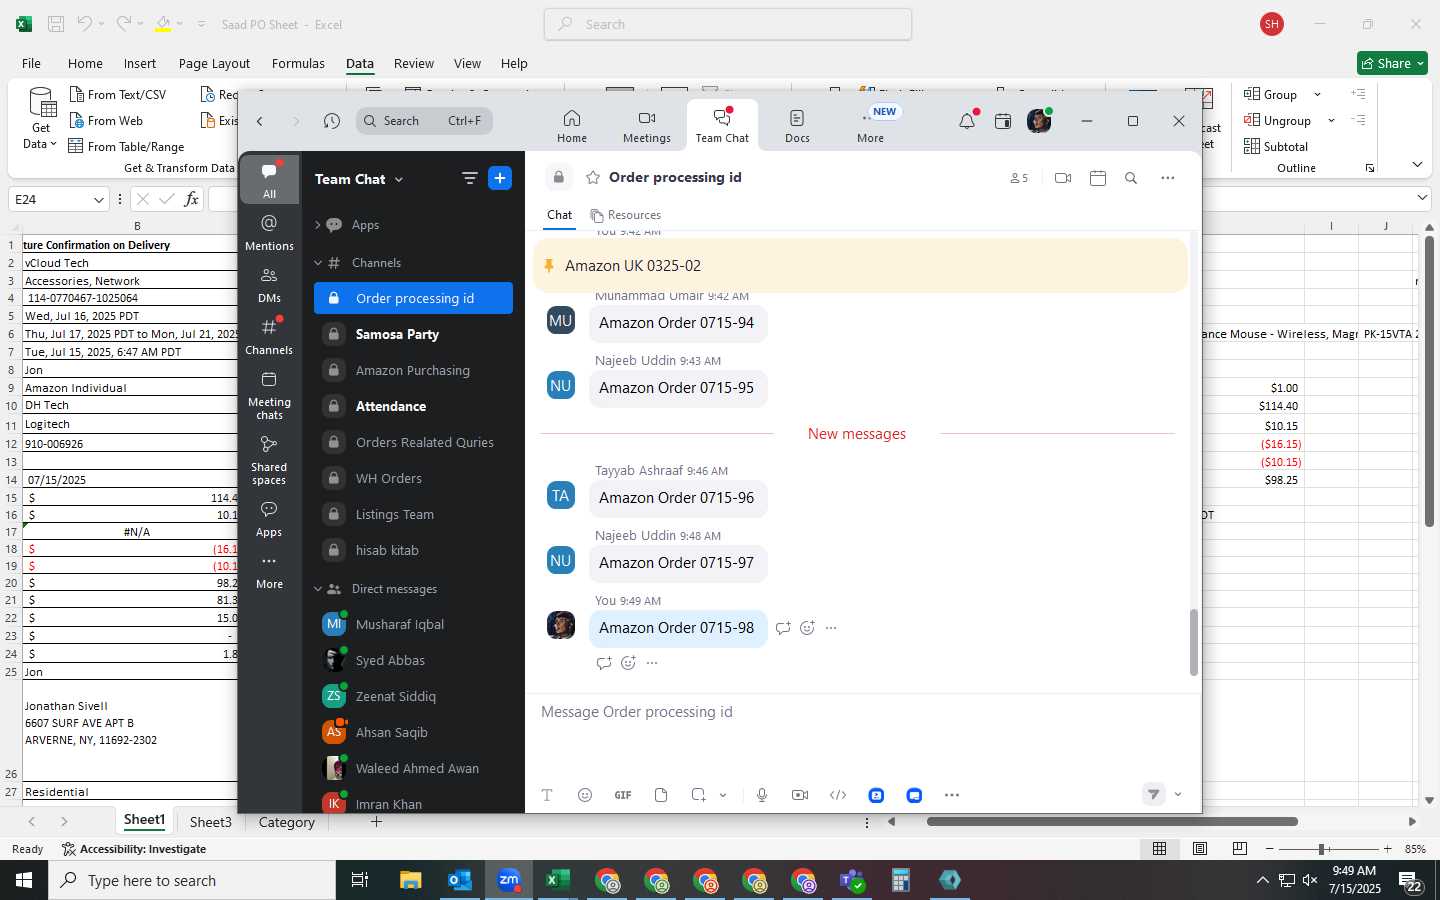Viewport: 1440px width, 900px height.
Task: Select DMs in Zoom sidebar
Action: click(x=269, y=284)
